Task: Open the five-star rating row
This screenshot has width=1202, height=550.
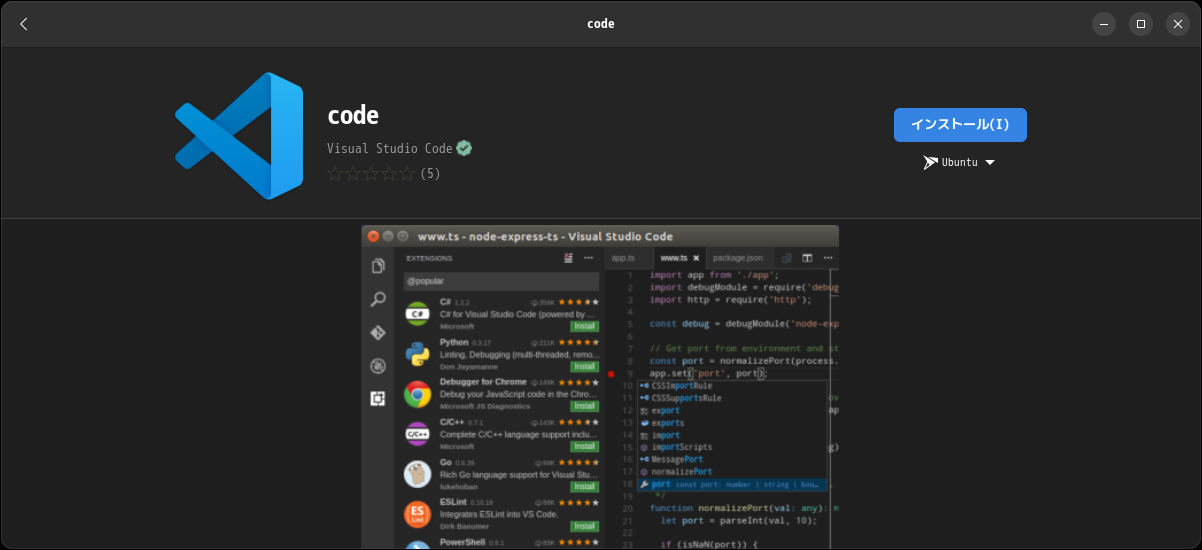Action: (371, 174)
